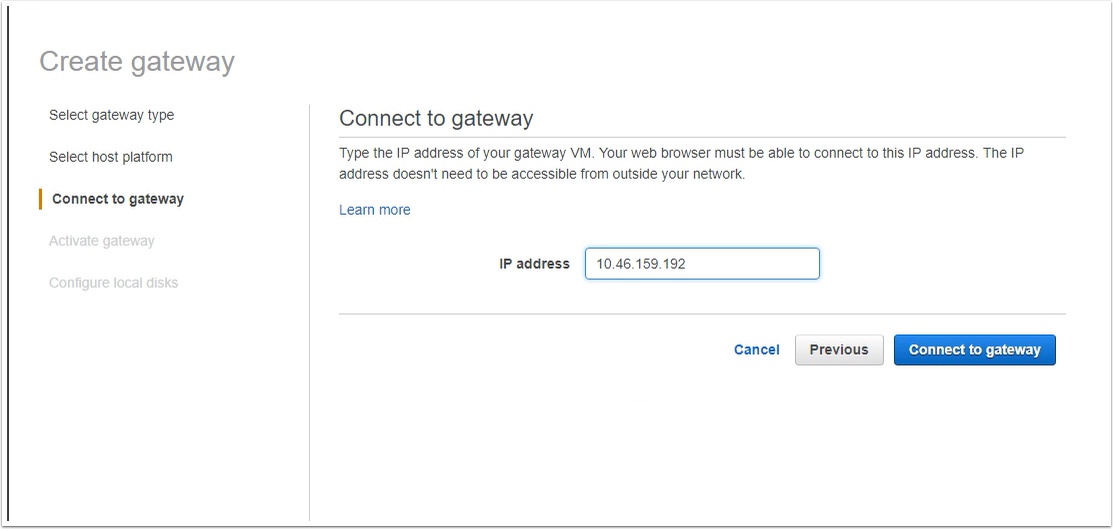Click the gateway VM description paragraph
Image resolution: width=1113 pixels, height=529 pixels.
point(681,163)
